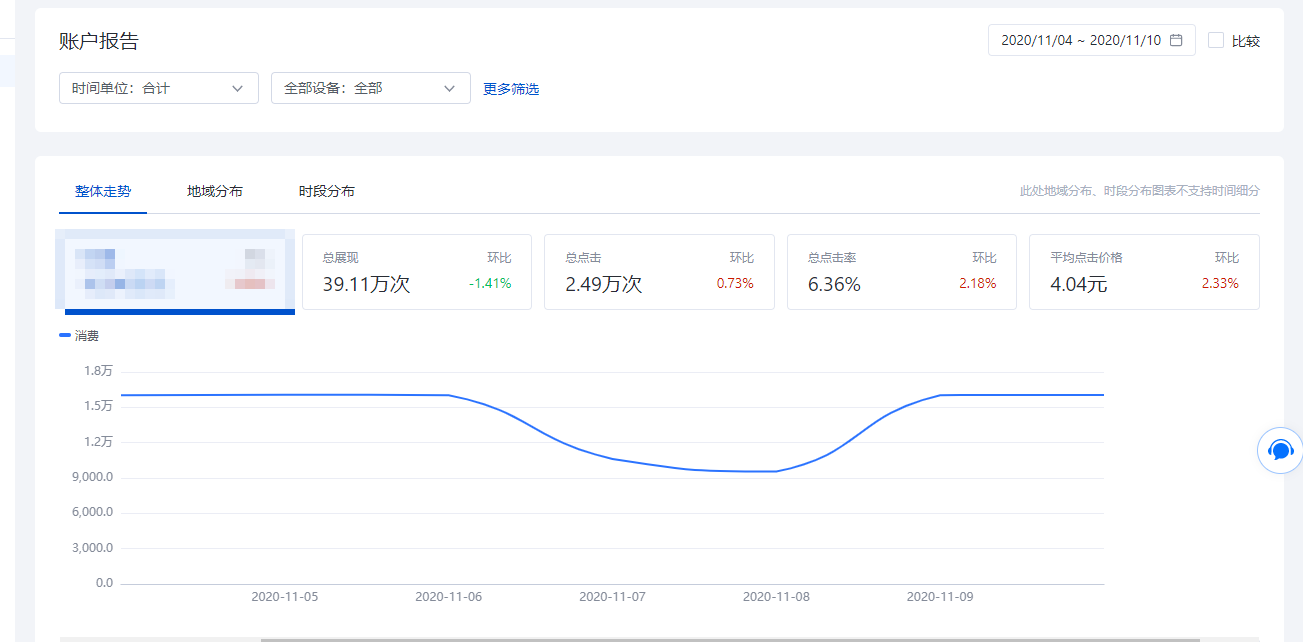Enable the 比较 checkbox

click(x=1216, y=41)
